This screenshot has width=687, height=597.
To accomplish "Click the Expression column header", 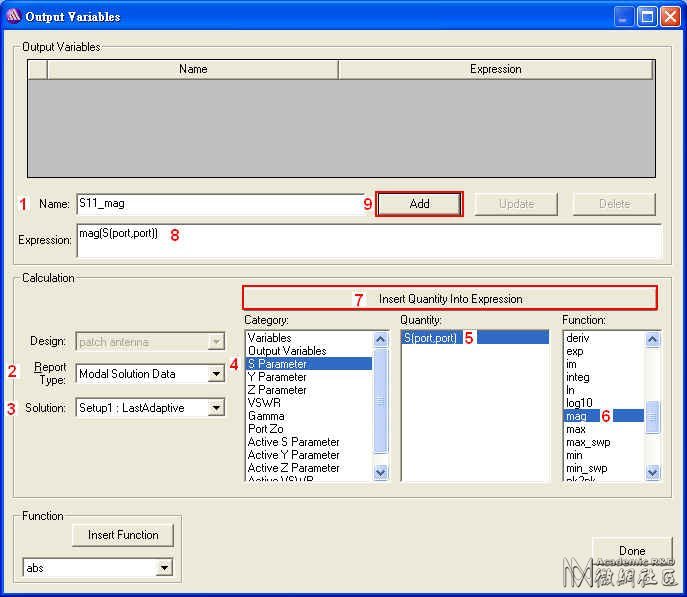I will (496, 69).
